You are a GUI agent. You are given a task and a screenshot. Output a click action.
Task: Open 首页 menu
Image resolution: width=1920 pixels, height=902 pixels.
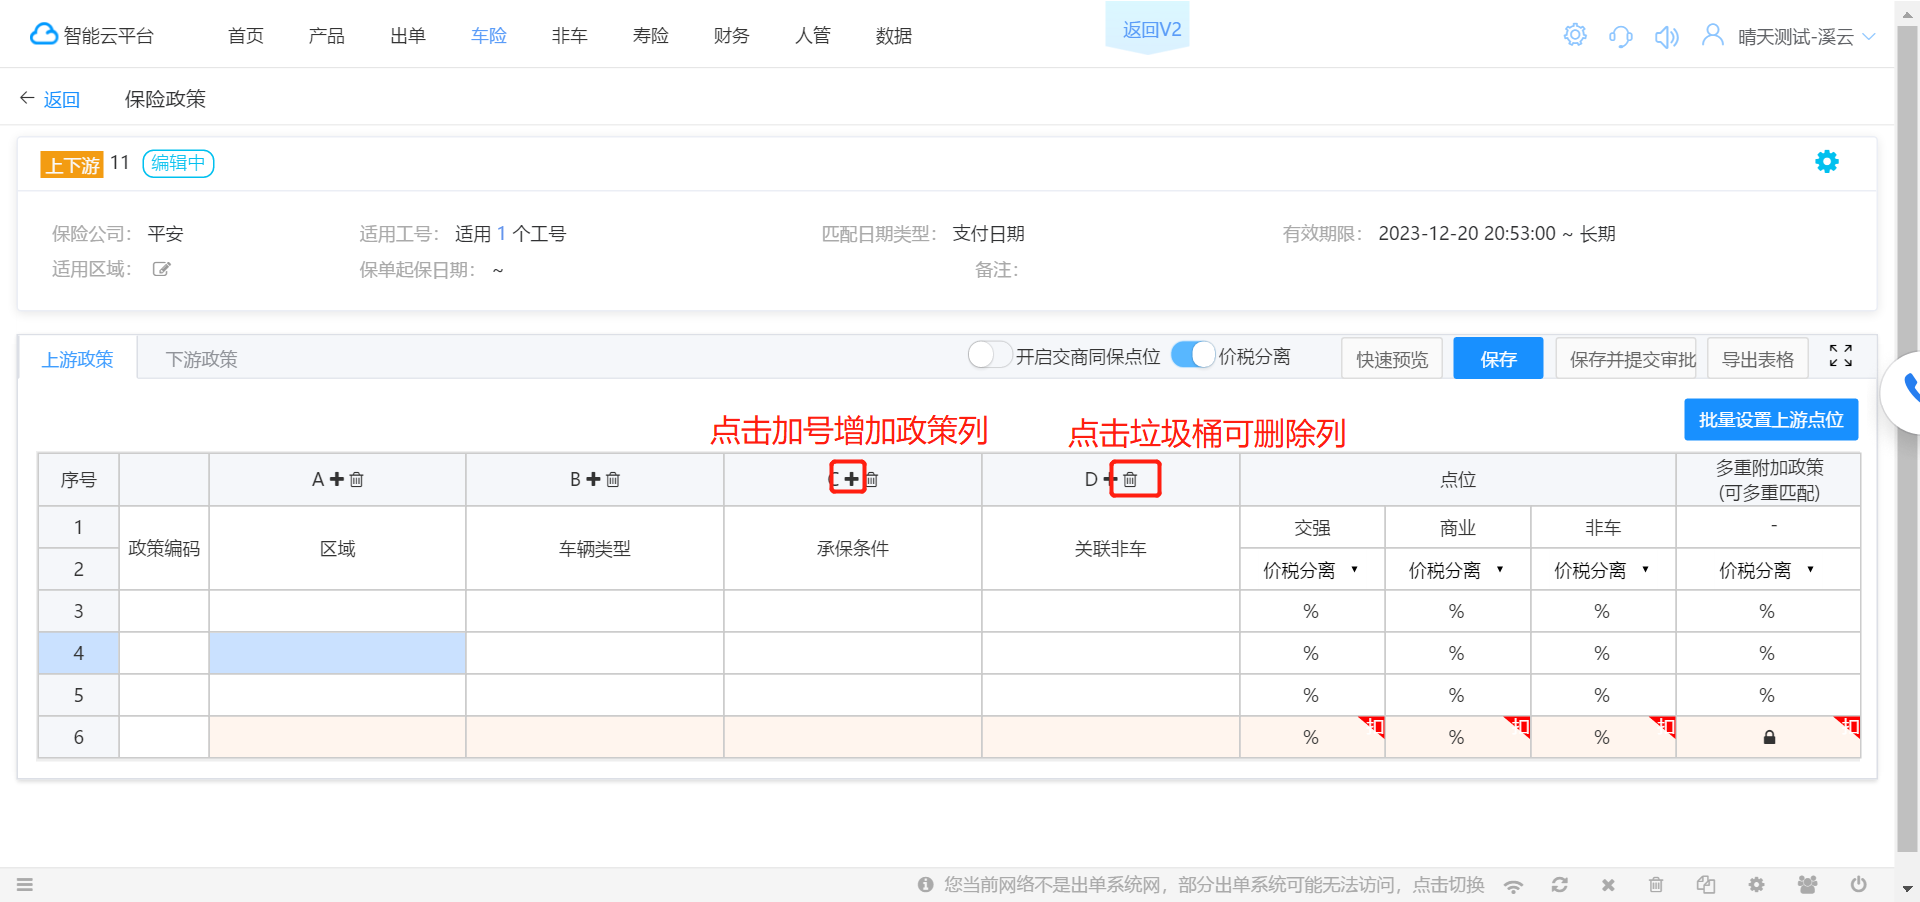[246, 36]
